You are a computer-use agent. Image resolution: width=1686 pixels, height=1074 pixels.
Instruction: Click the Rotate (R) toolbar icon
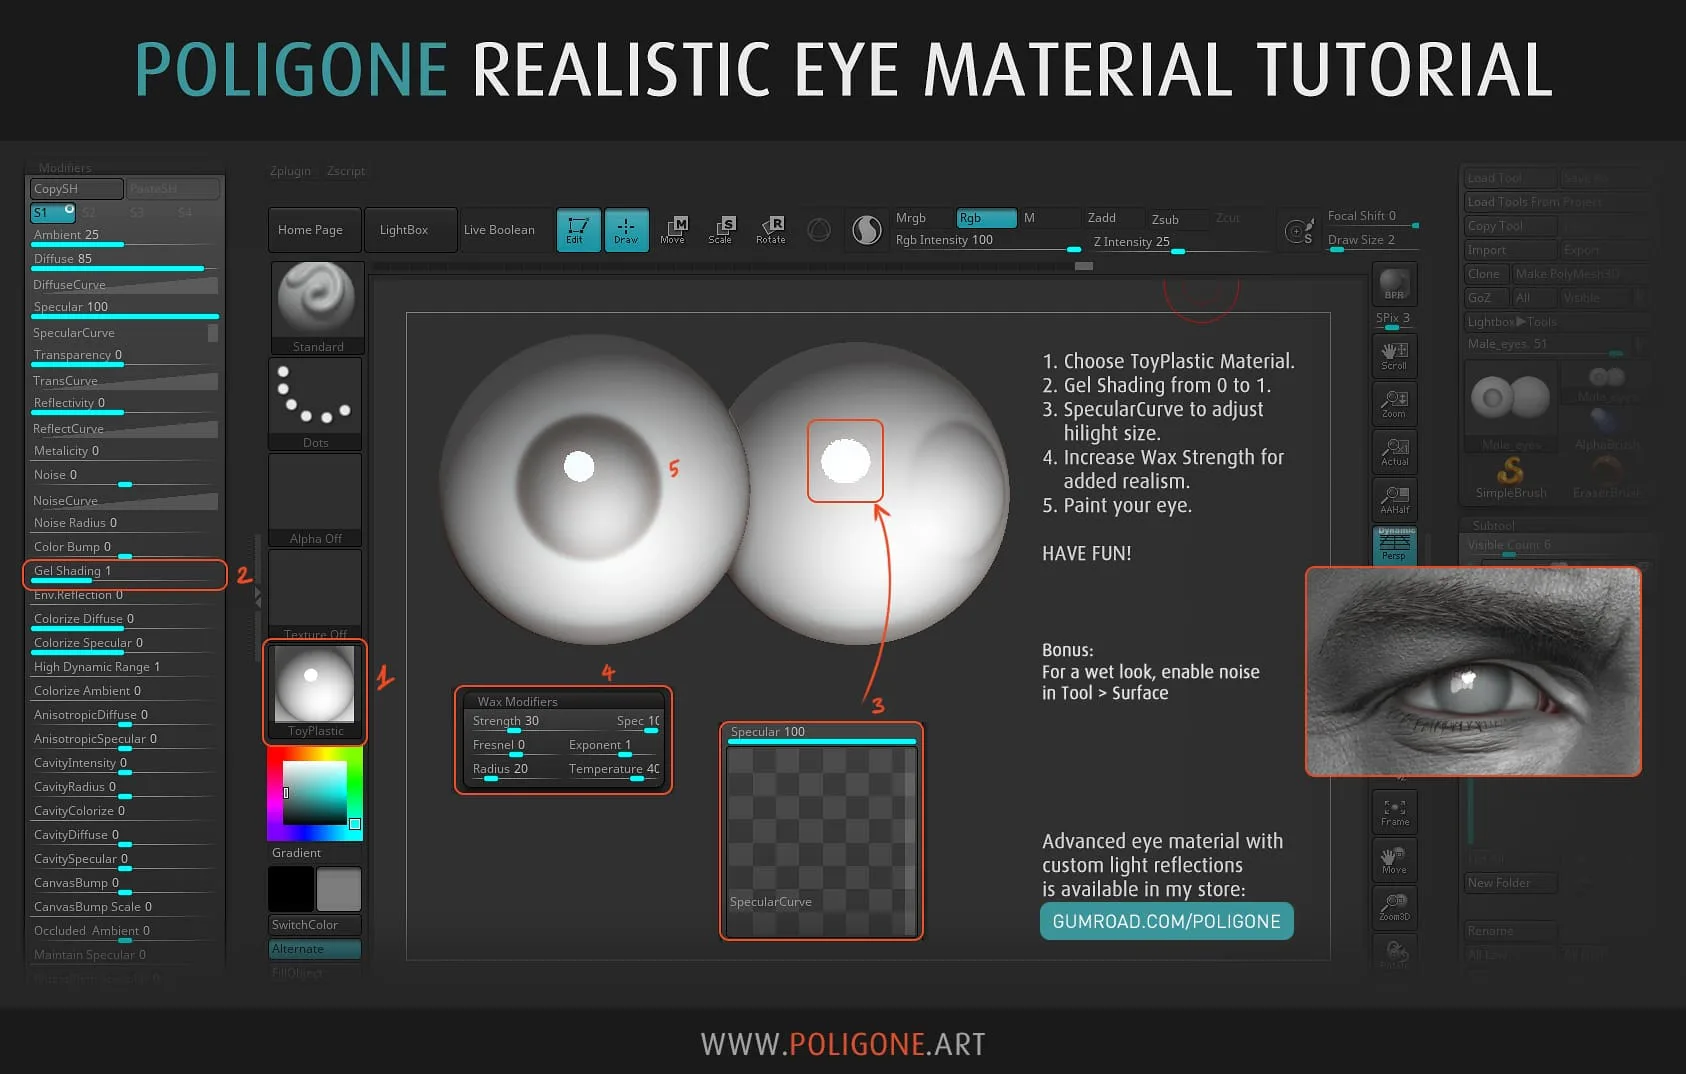(771, 230)
